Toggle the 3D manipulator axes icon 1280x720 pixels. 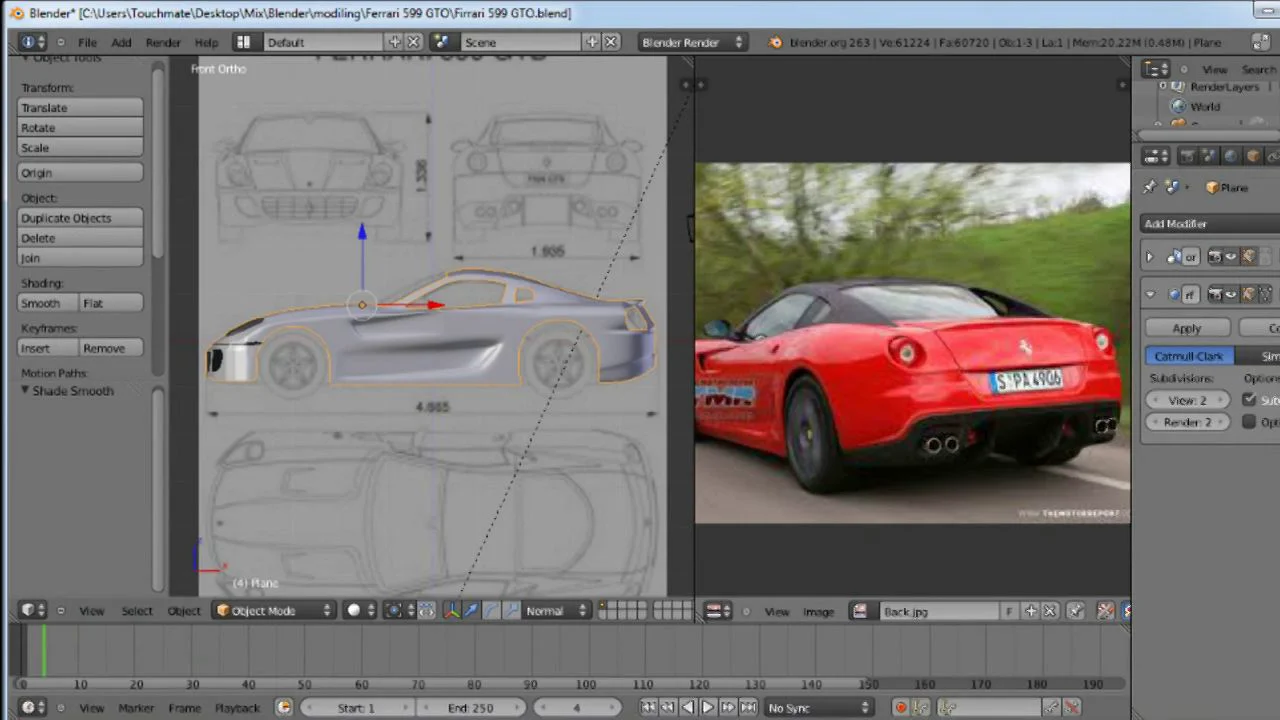(451, 610)
